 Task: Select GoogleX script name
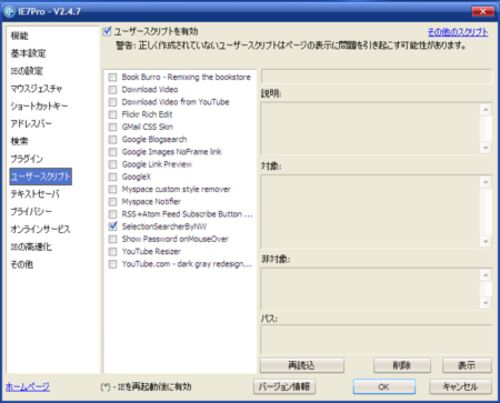136,177
